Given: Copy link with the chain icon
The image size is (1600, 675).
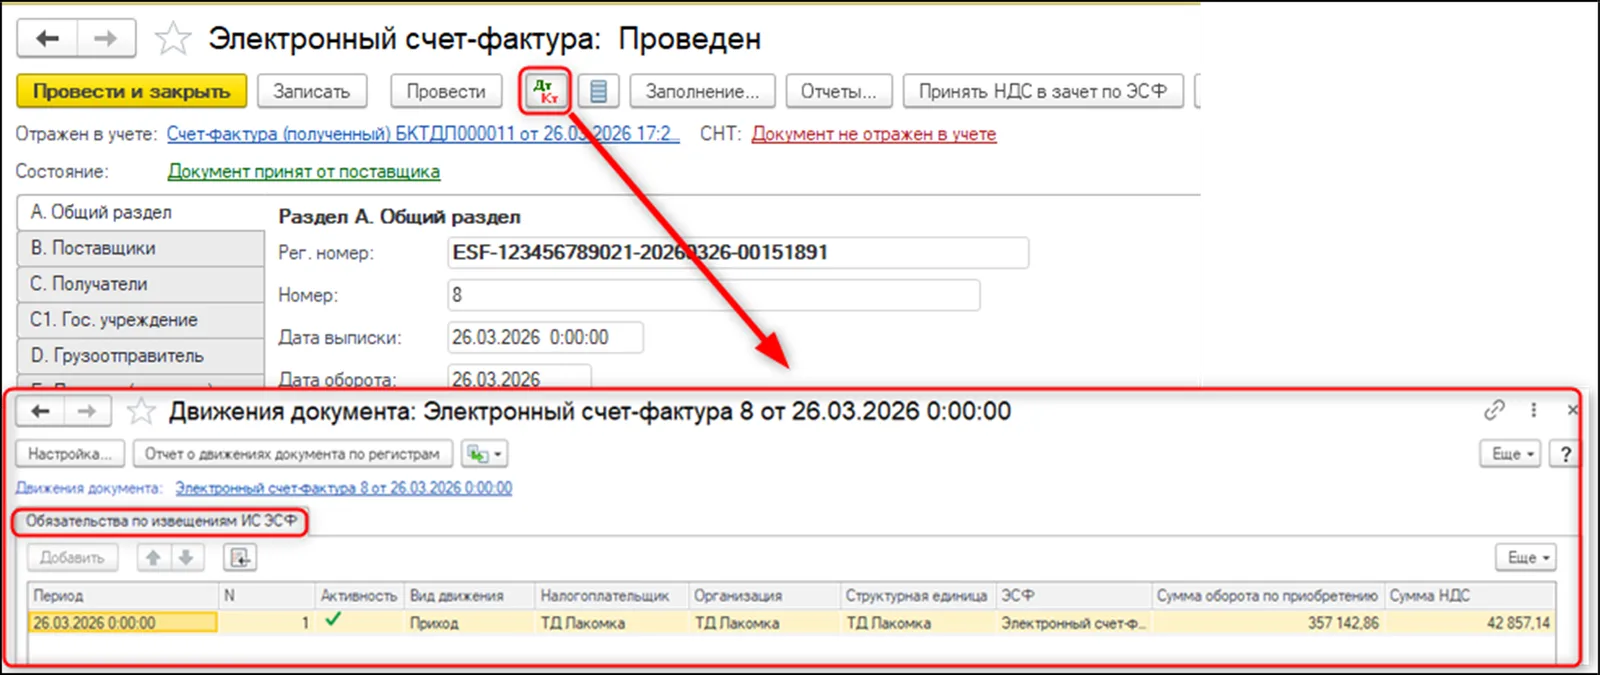Looking at the screenshot, I should click(x=1494, y=410).
